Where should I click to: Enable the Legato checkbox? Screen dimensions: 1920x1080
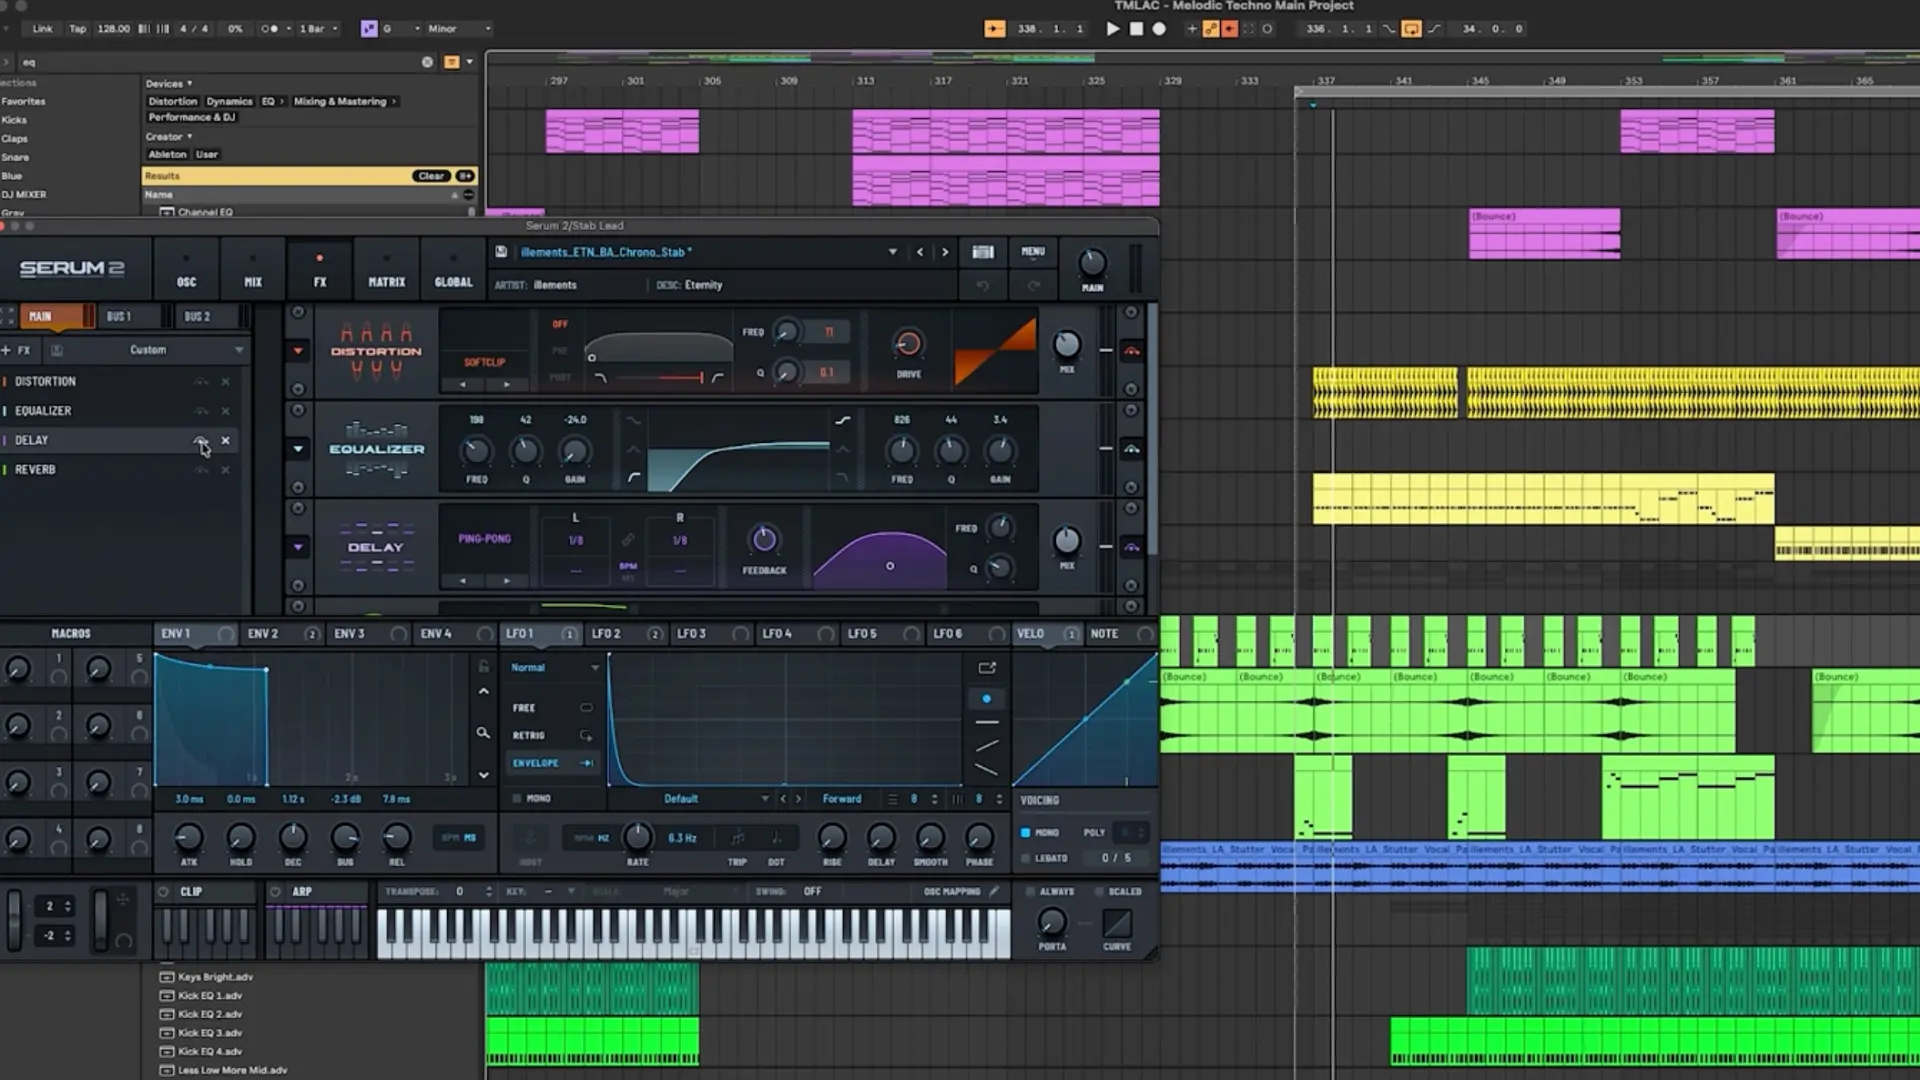[1025, 859]
